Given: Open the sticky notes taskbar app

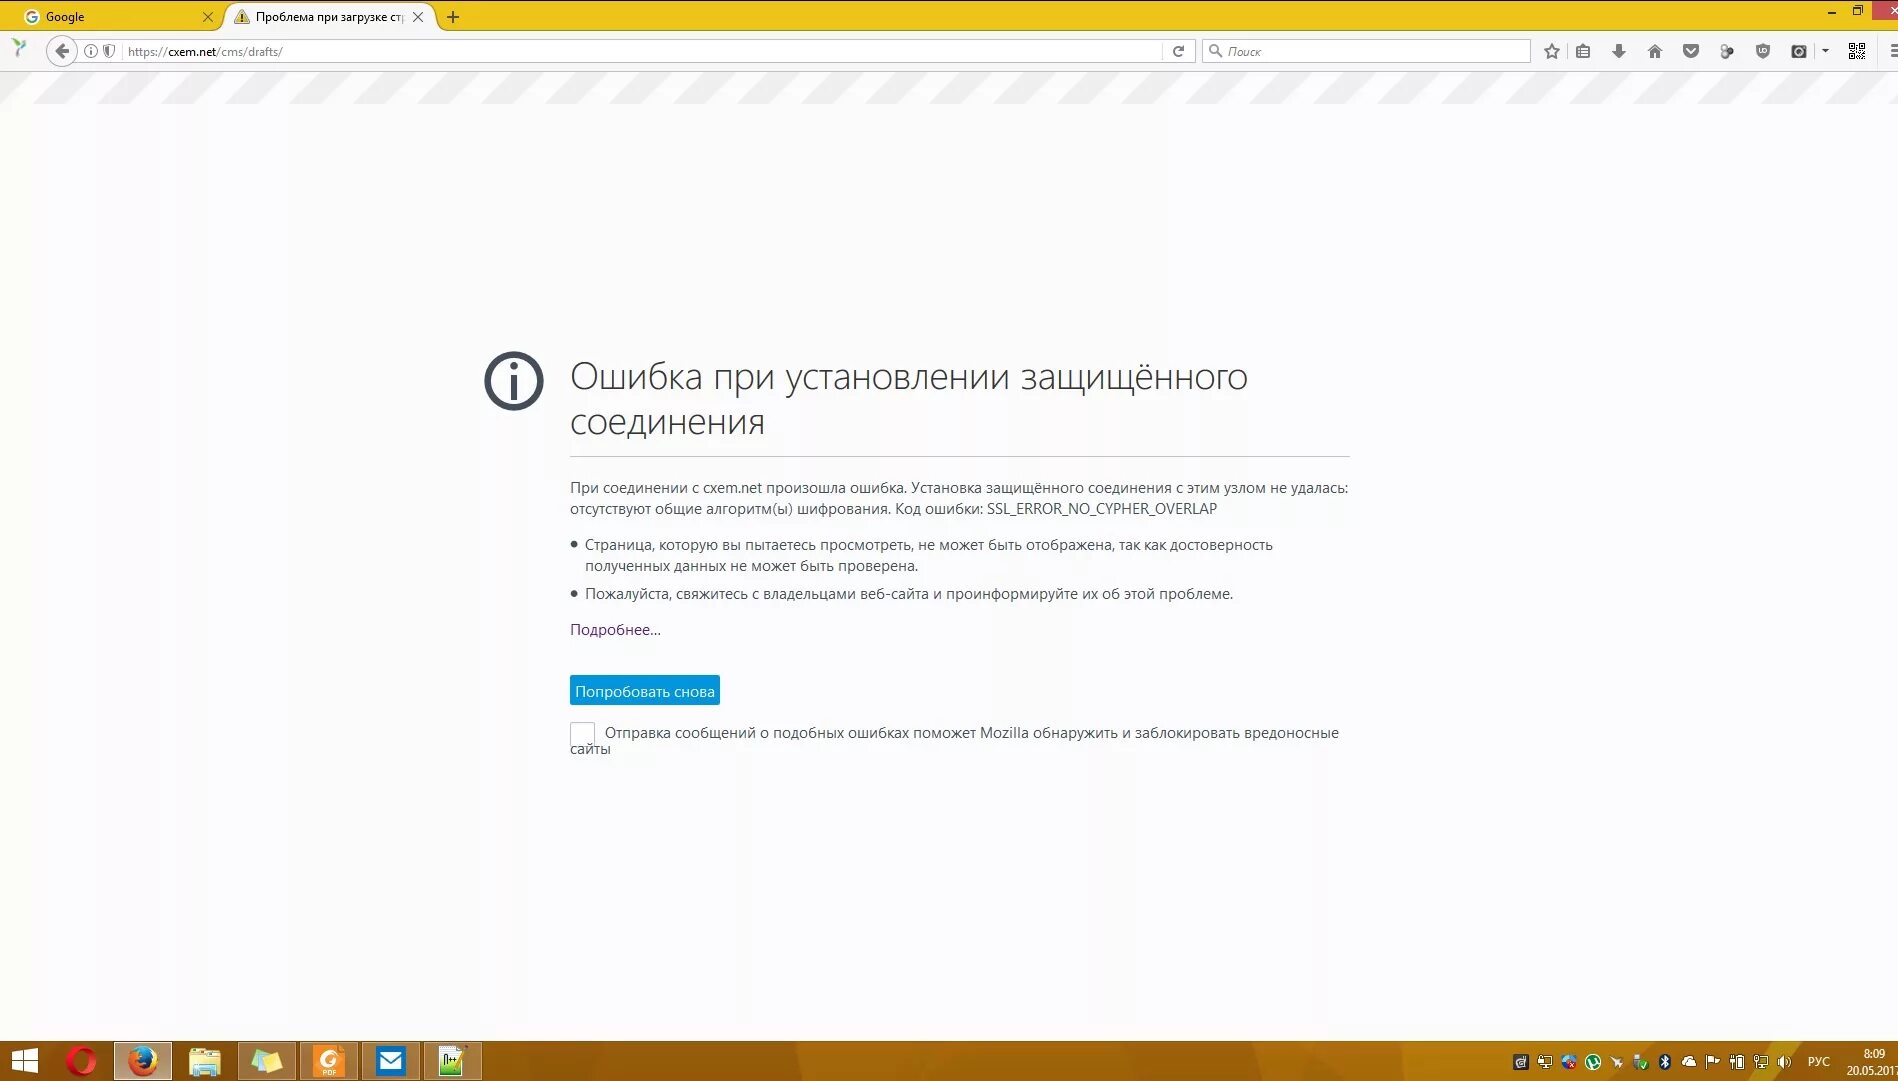Looking at the screenshot, I should 267,1061.
